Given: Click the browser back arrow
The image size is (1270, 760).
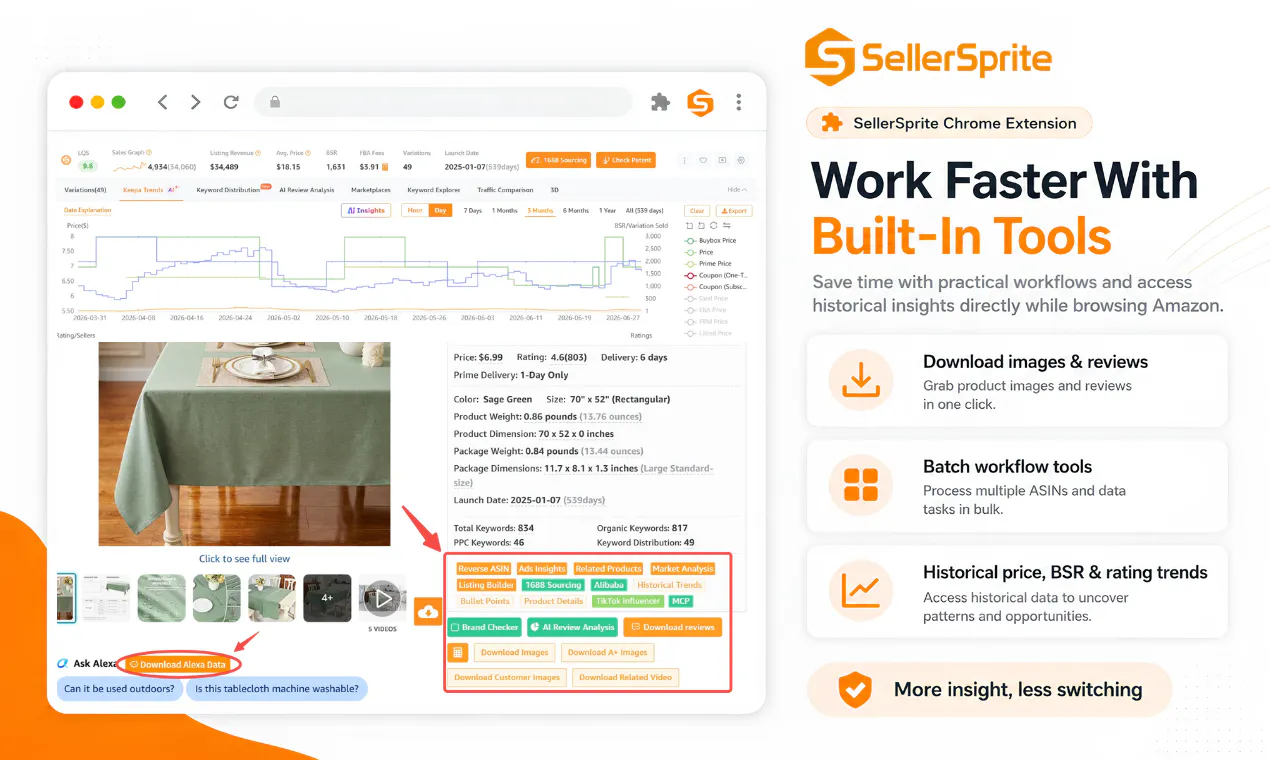Looking at the screenshot, I should 163,102.
